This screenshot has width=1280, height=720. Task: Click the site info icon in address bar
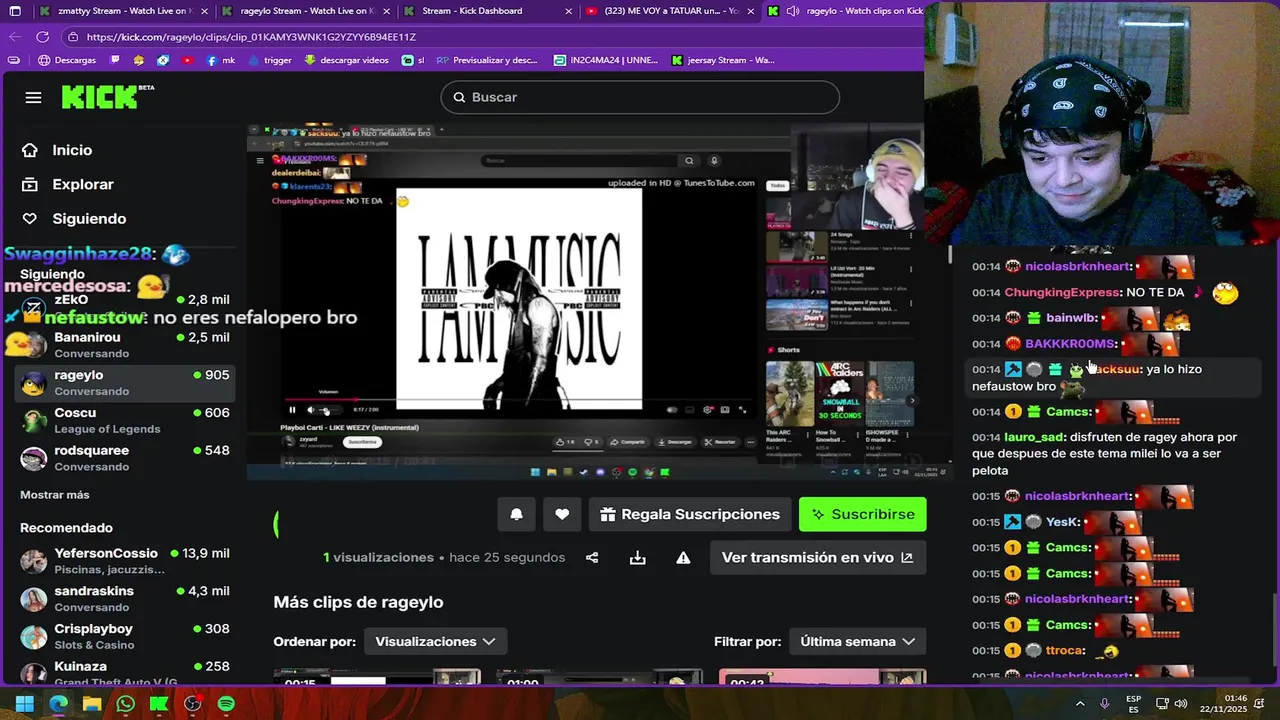pos(73,37)
